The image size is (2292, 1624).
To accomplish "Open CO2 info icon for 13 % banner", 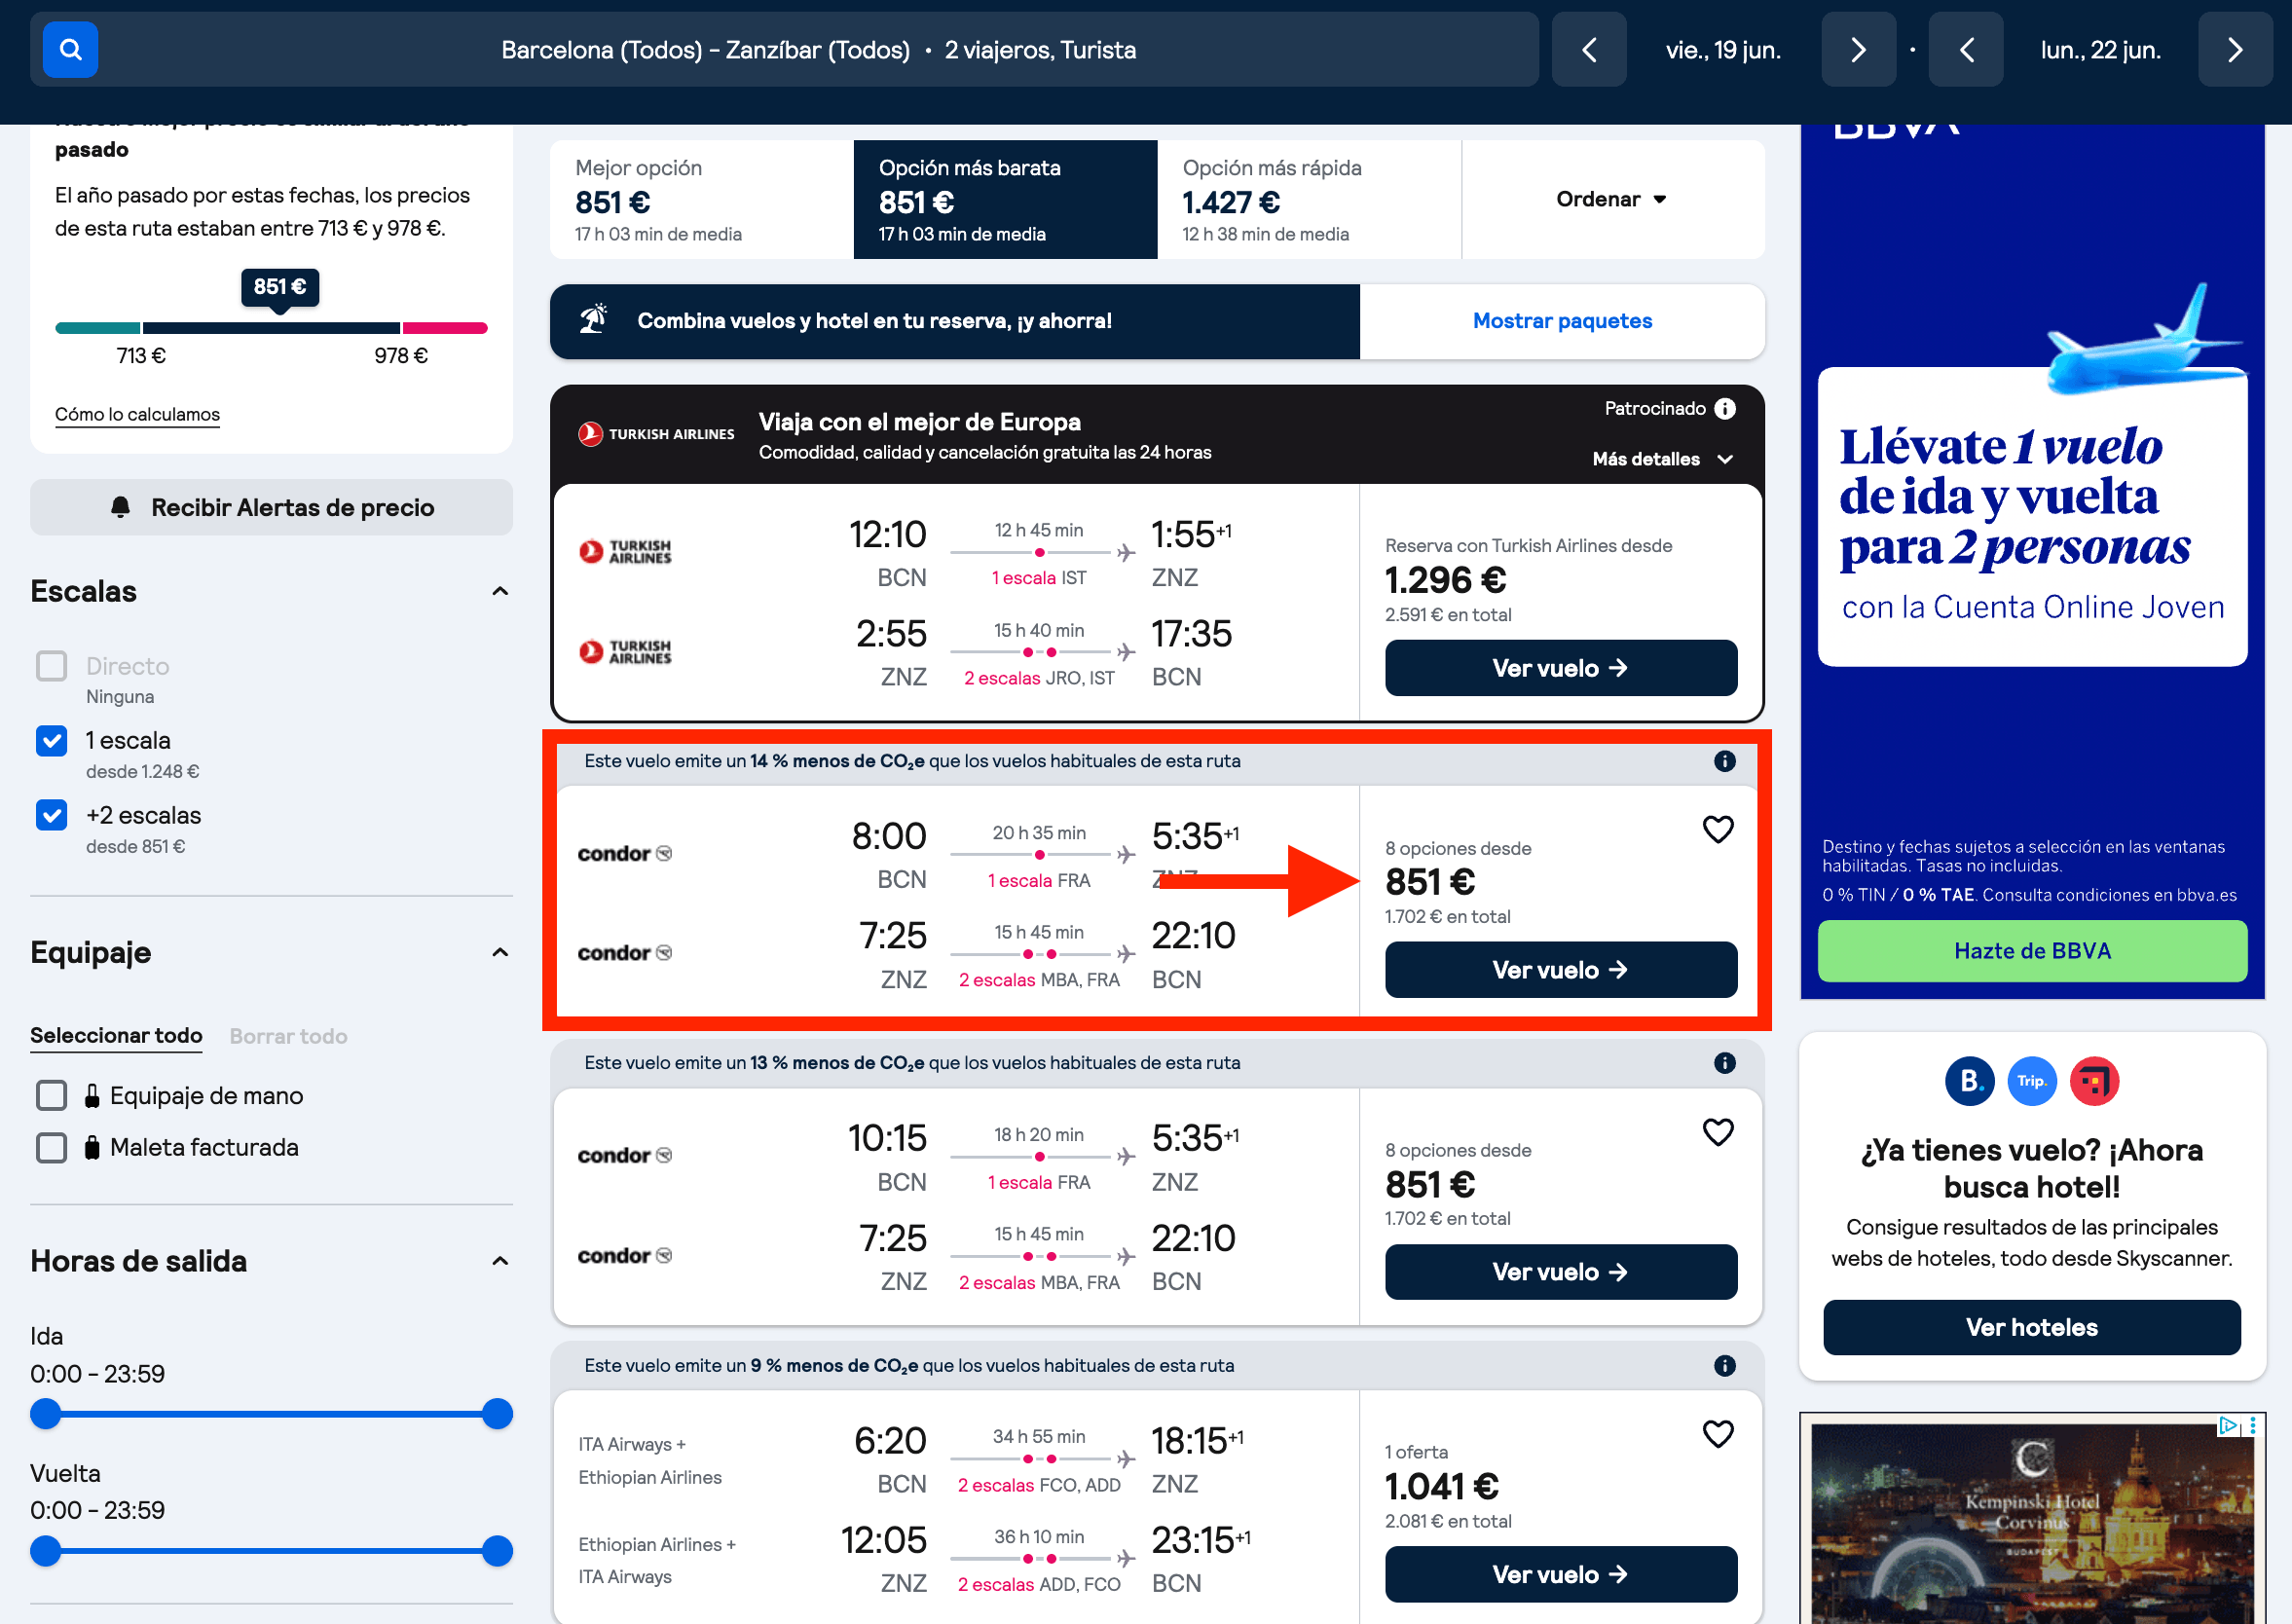I will click(1725, 1063).
